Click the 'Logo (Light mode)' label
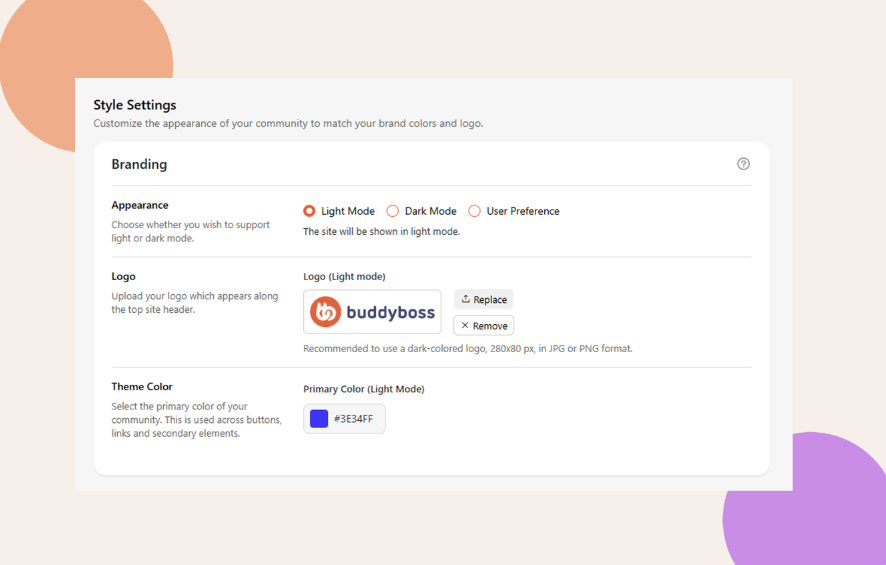886x565 pixels. coord(344,276)
